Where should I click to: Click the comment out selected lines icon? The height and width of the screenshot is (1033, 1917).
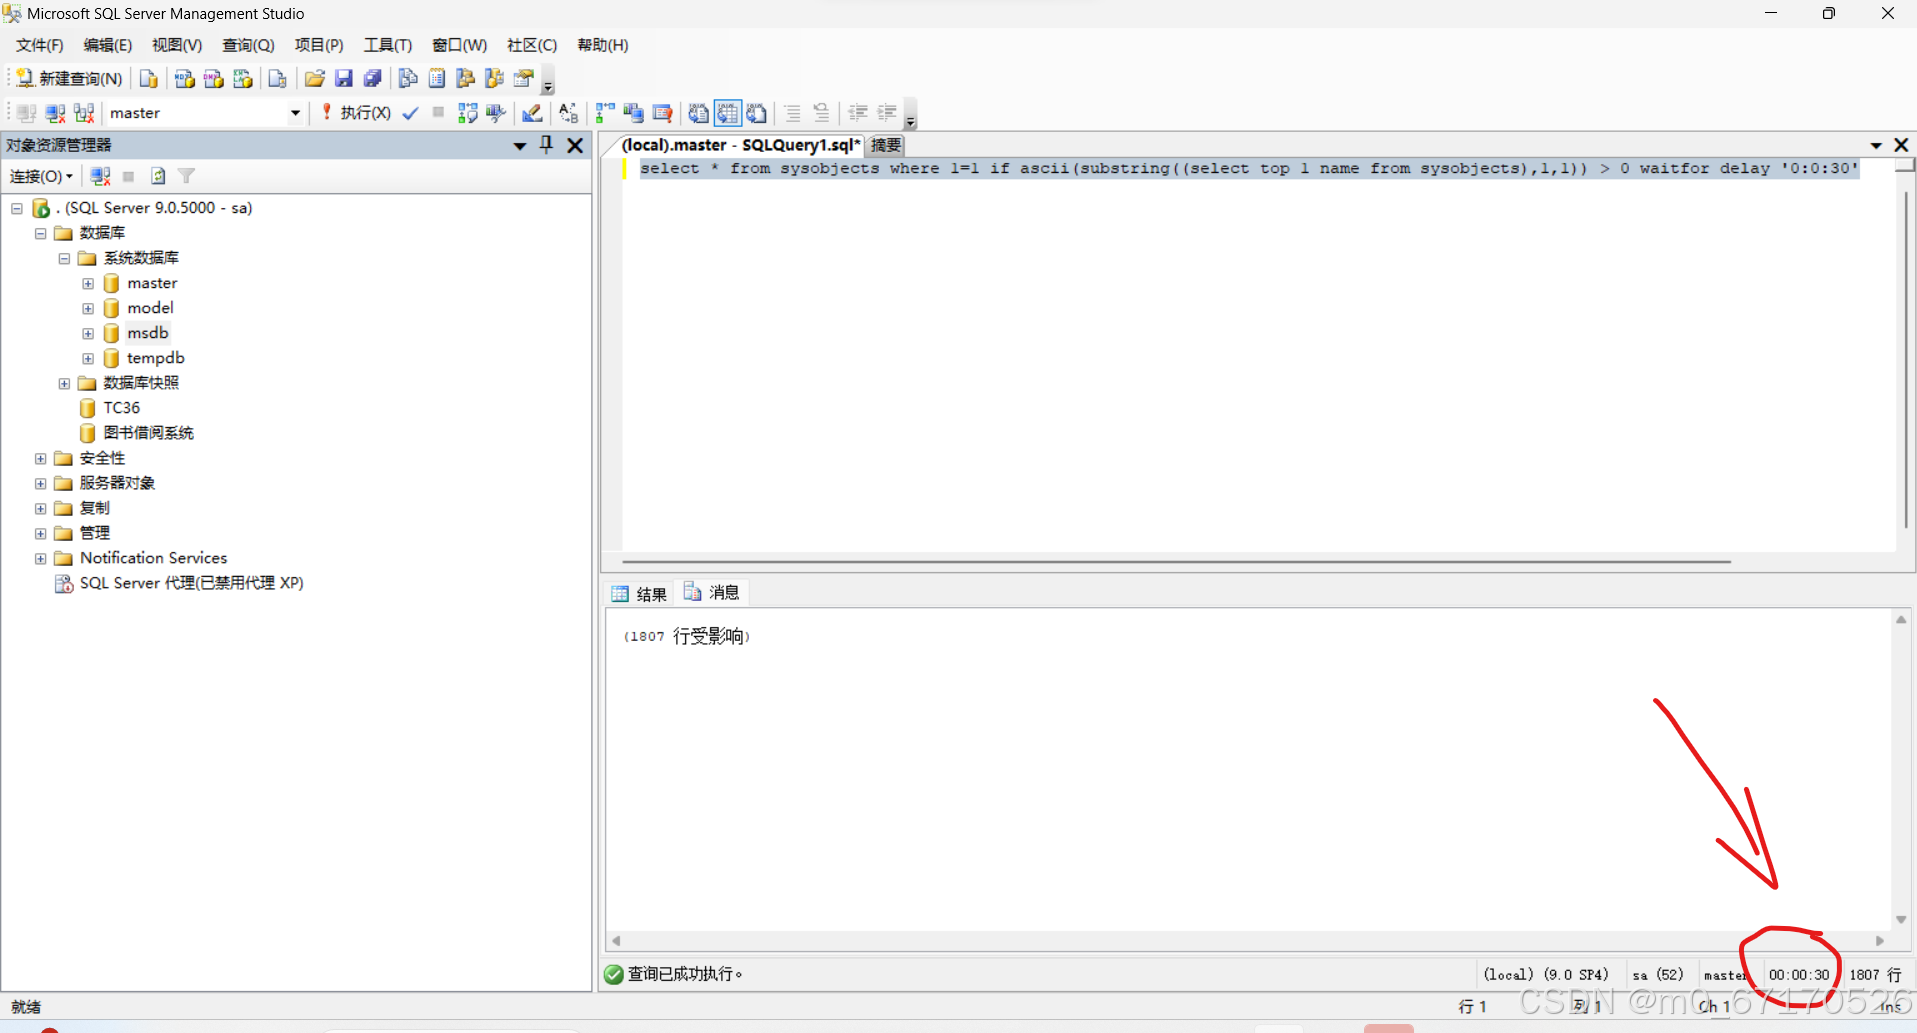(x=793, y=113)
